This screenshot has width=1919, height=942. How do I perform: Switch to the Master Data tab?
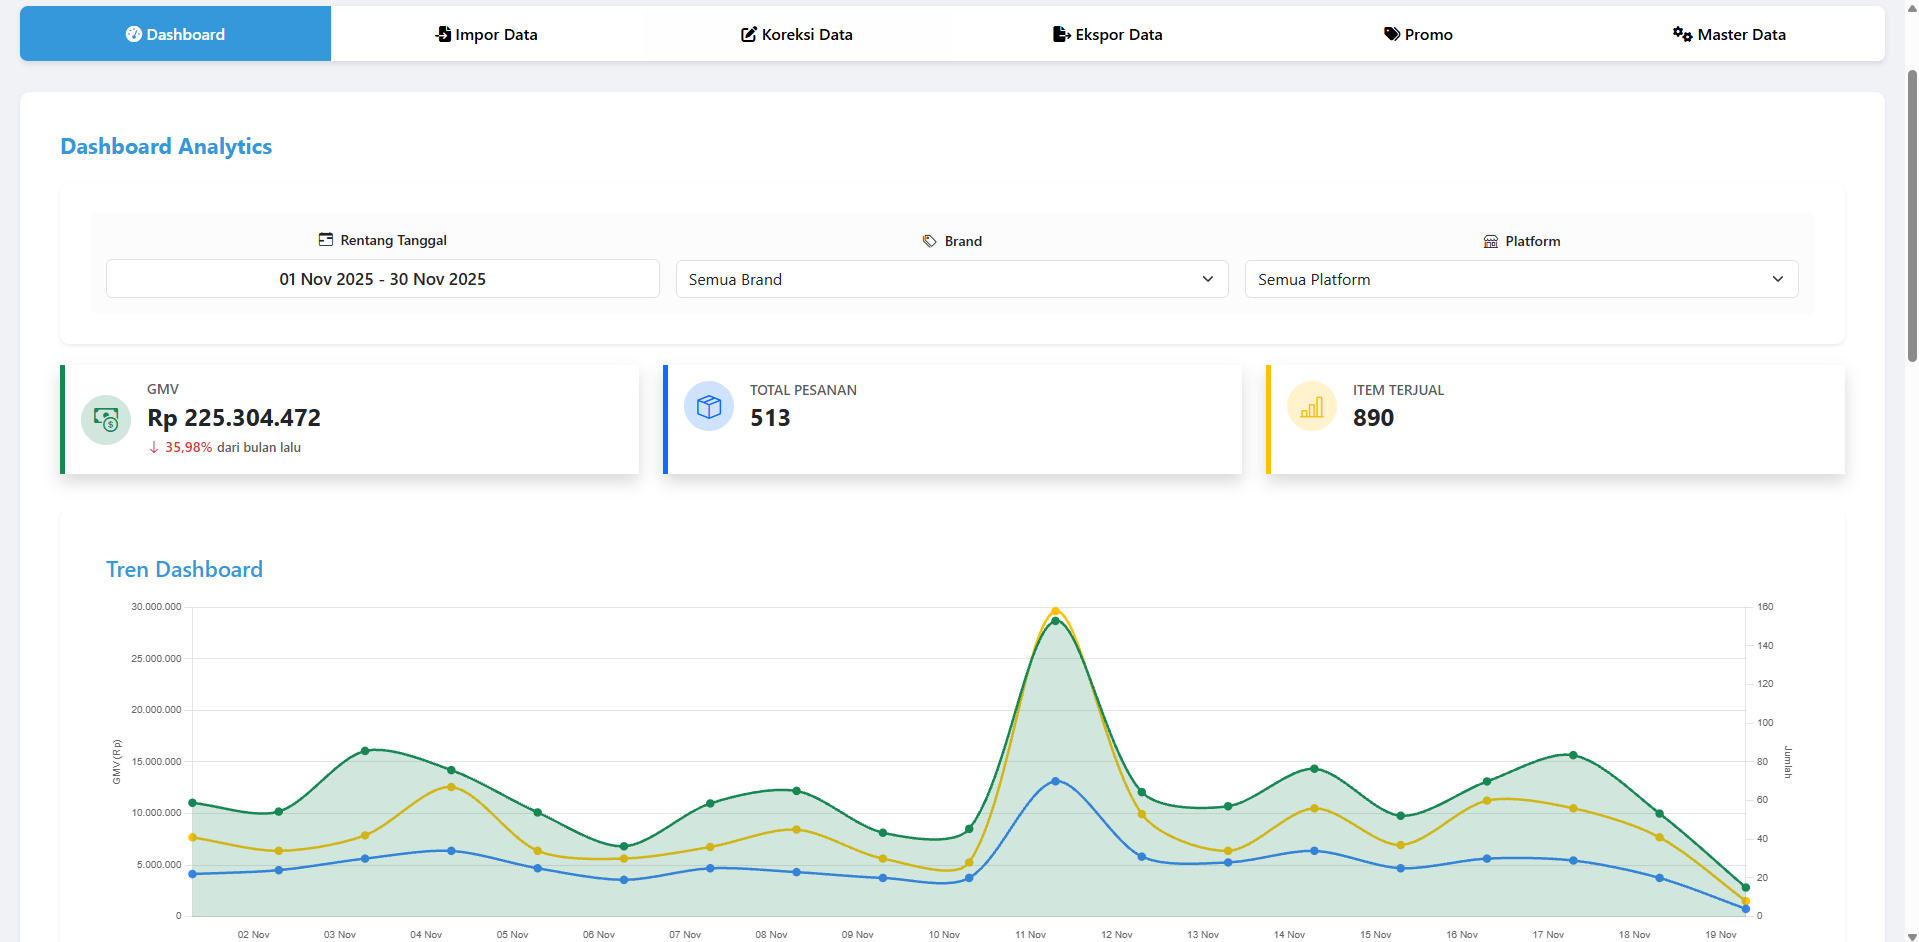(x=1729, y=33)
